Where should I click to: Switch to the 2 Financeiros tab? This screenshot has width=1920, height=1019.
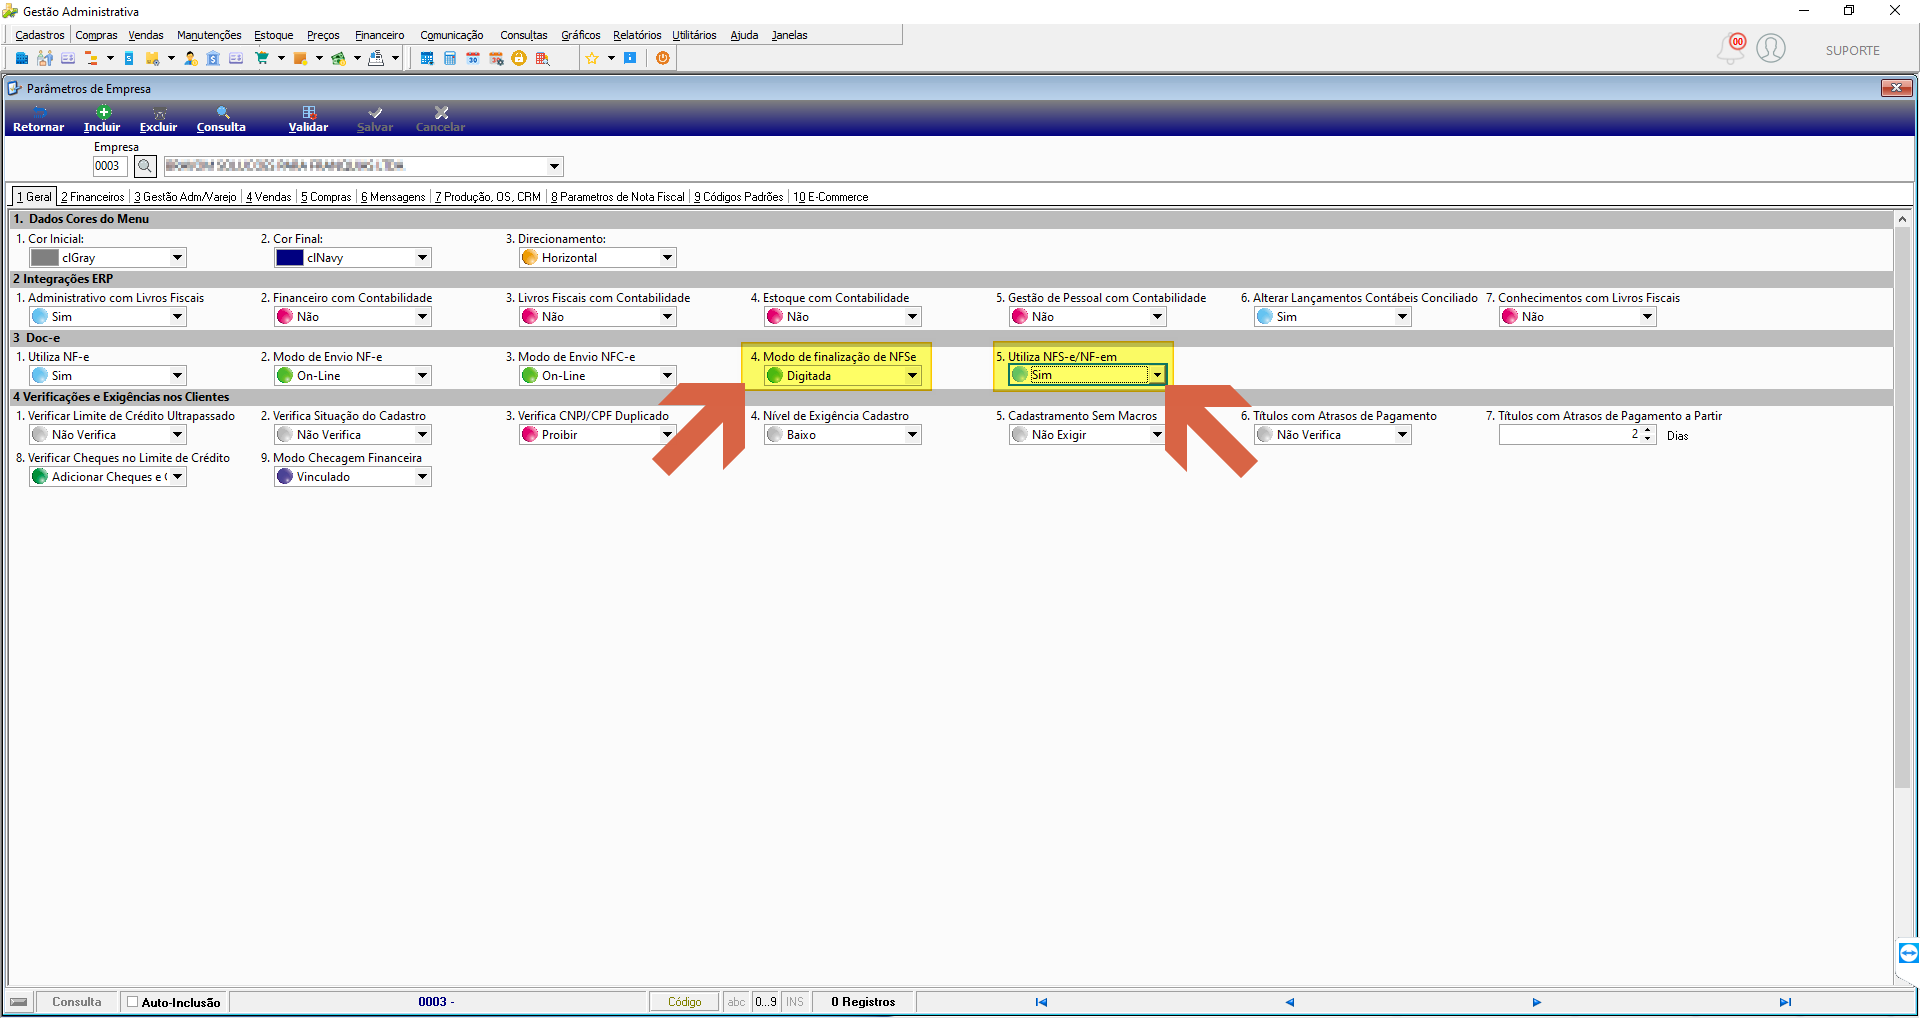point(93,197)
